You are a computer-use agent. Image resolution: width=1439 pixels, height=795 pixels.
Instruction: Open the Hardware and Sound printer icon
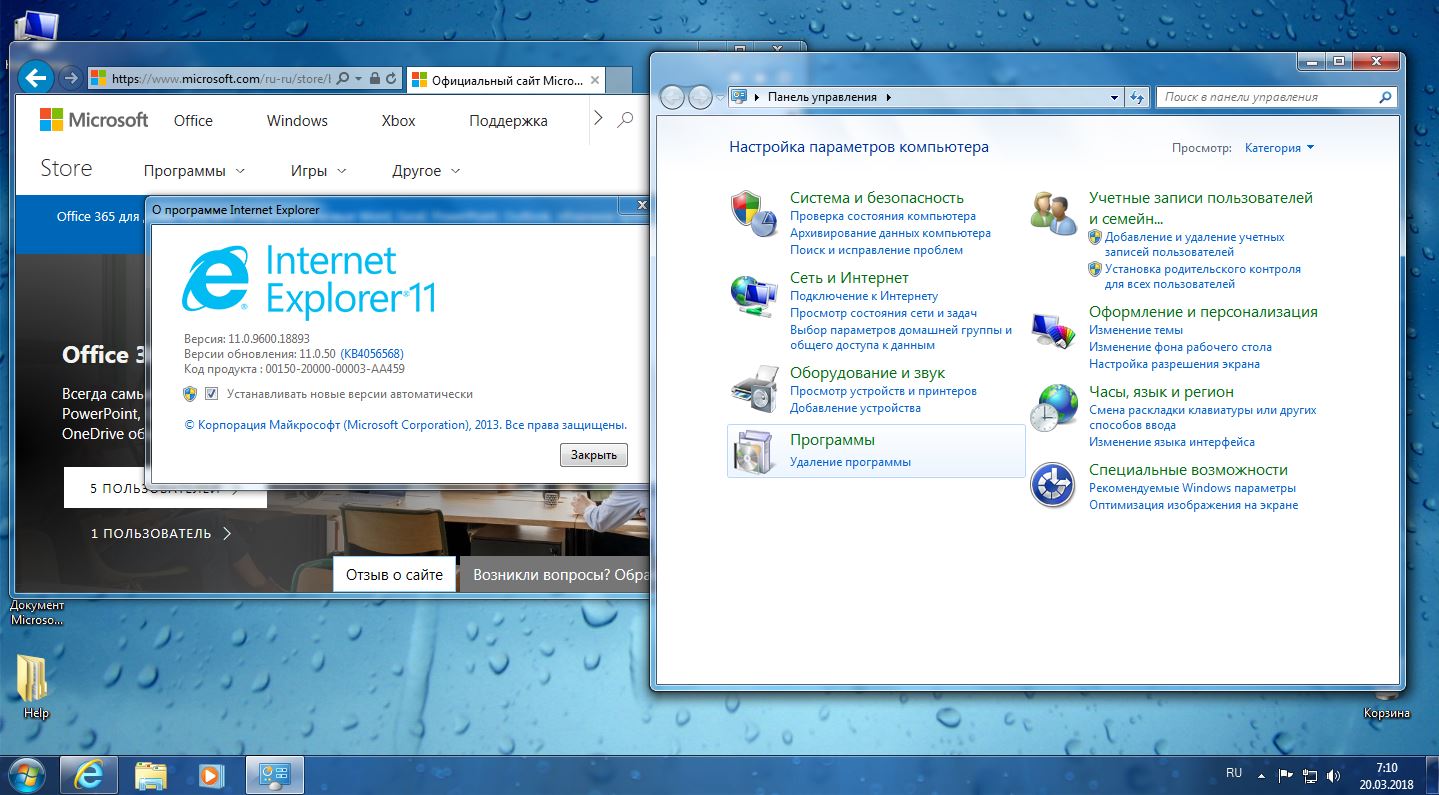click(x=753, y=389)
